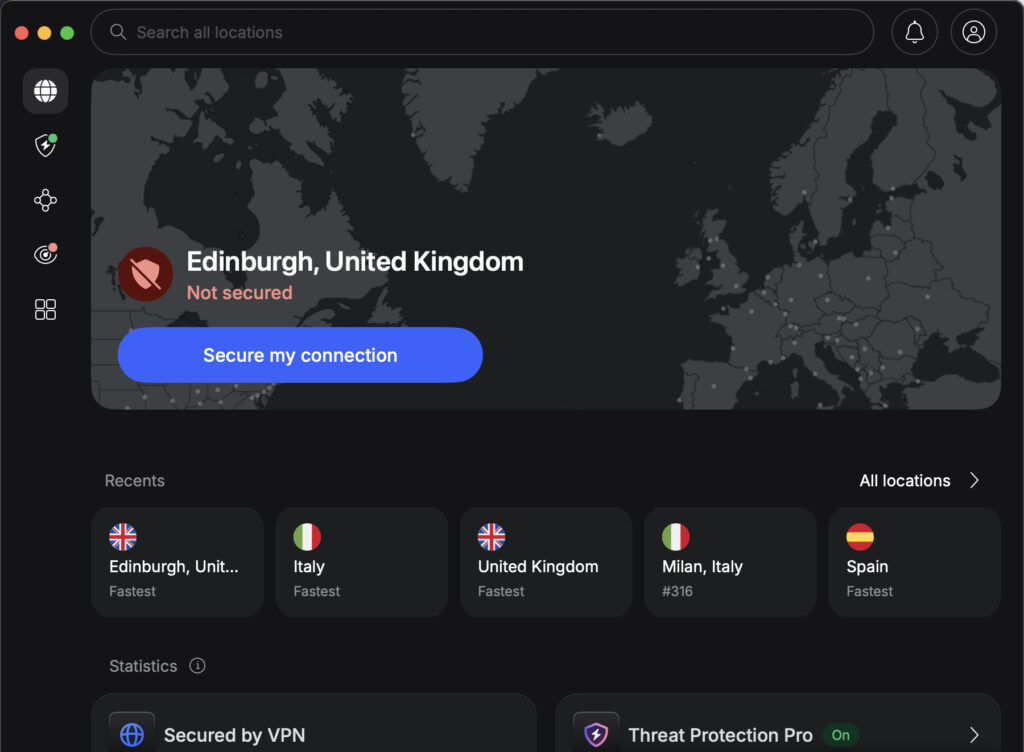Open the Statistics info tooltip
This screenshot has height=752, width=1024.
(x=197, y=666)
